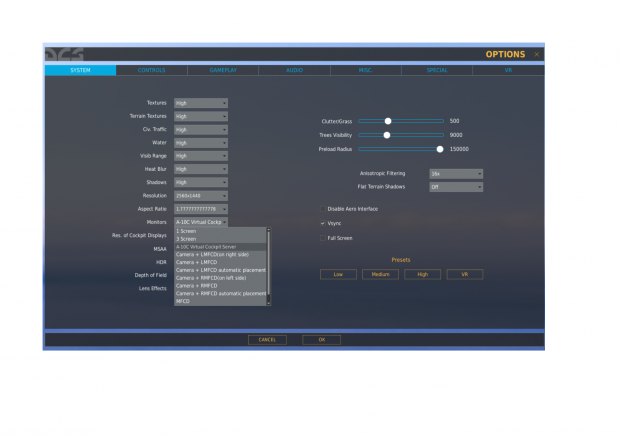This screenshot has width=620, height=438.
Task: Enable the Disable Aero Interface checkbox
Action: click(322, 209)
